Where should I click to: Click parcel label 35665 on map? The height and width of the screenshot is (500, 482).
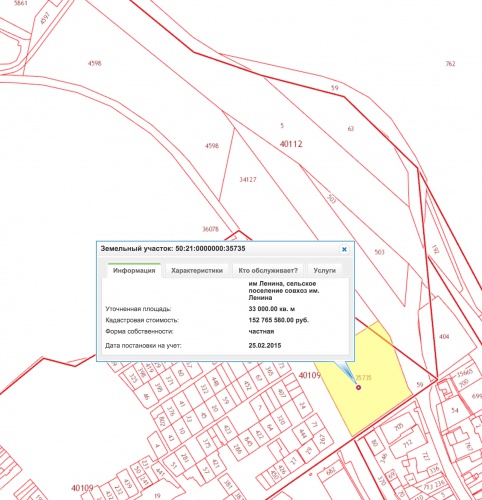(465, 373)
